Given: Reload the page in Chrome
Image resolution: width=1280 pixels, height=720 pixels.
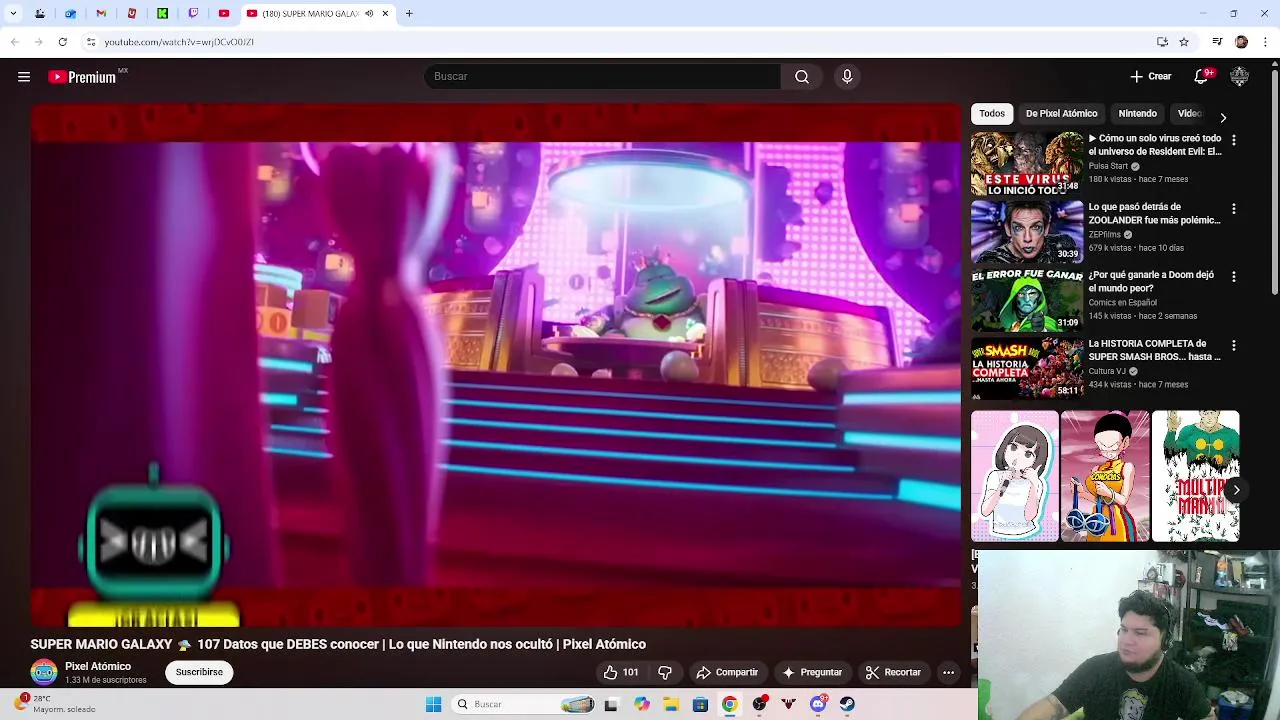Looking at the screenshot, I should (62, 42).
